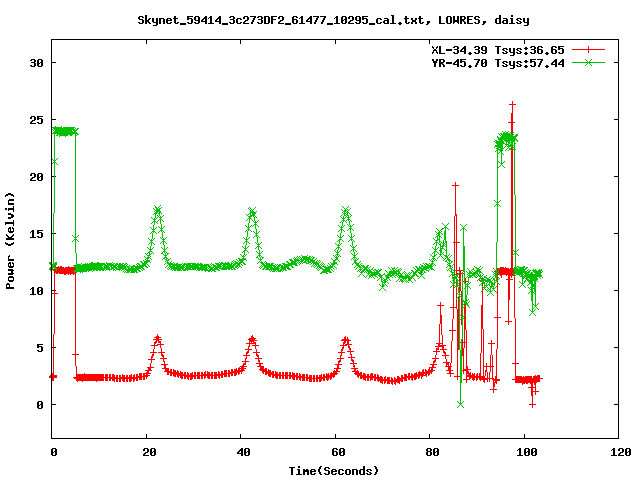Click the 'Power (Kelvin)' y-axis label
Viewport: 640px width, 480px height.
(10, 241)
